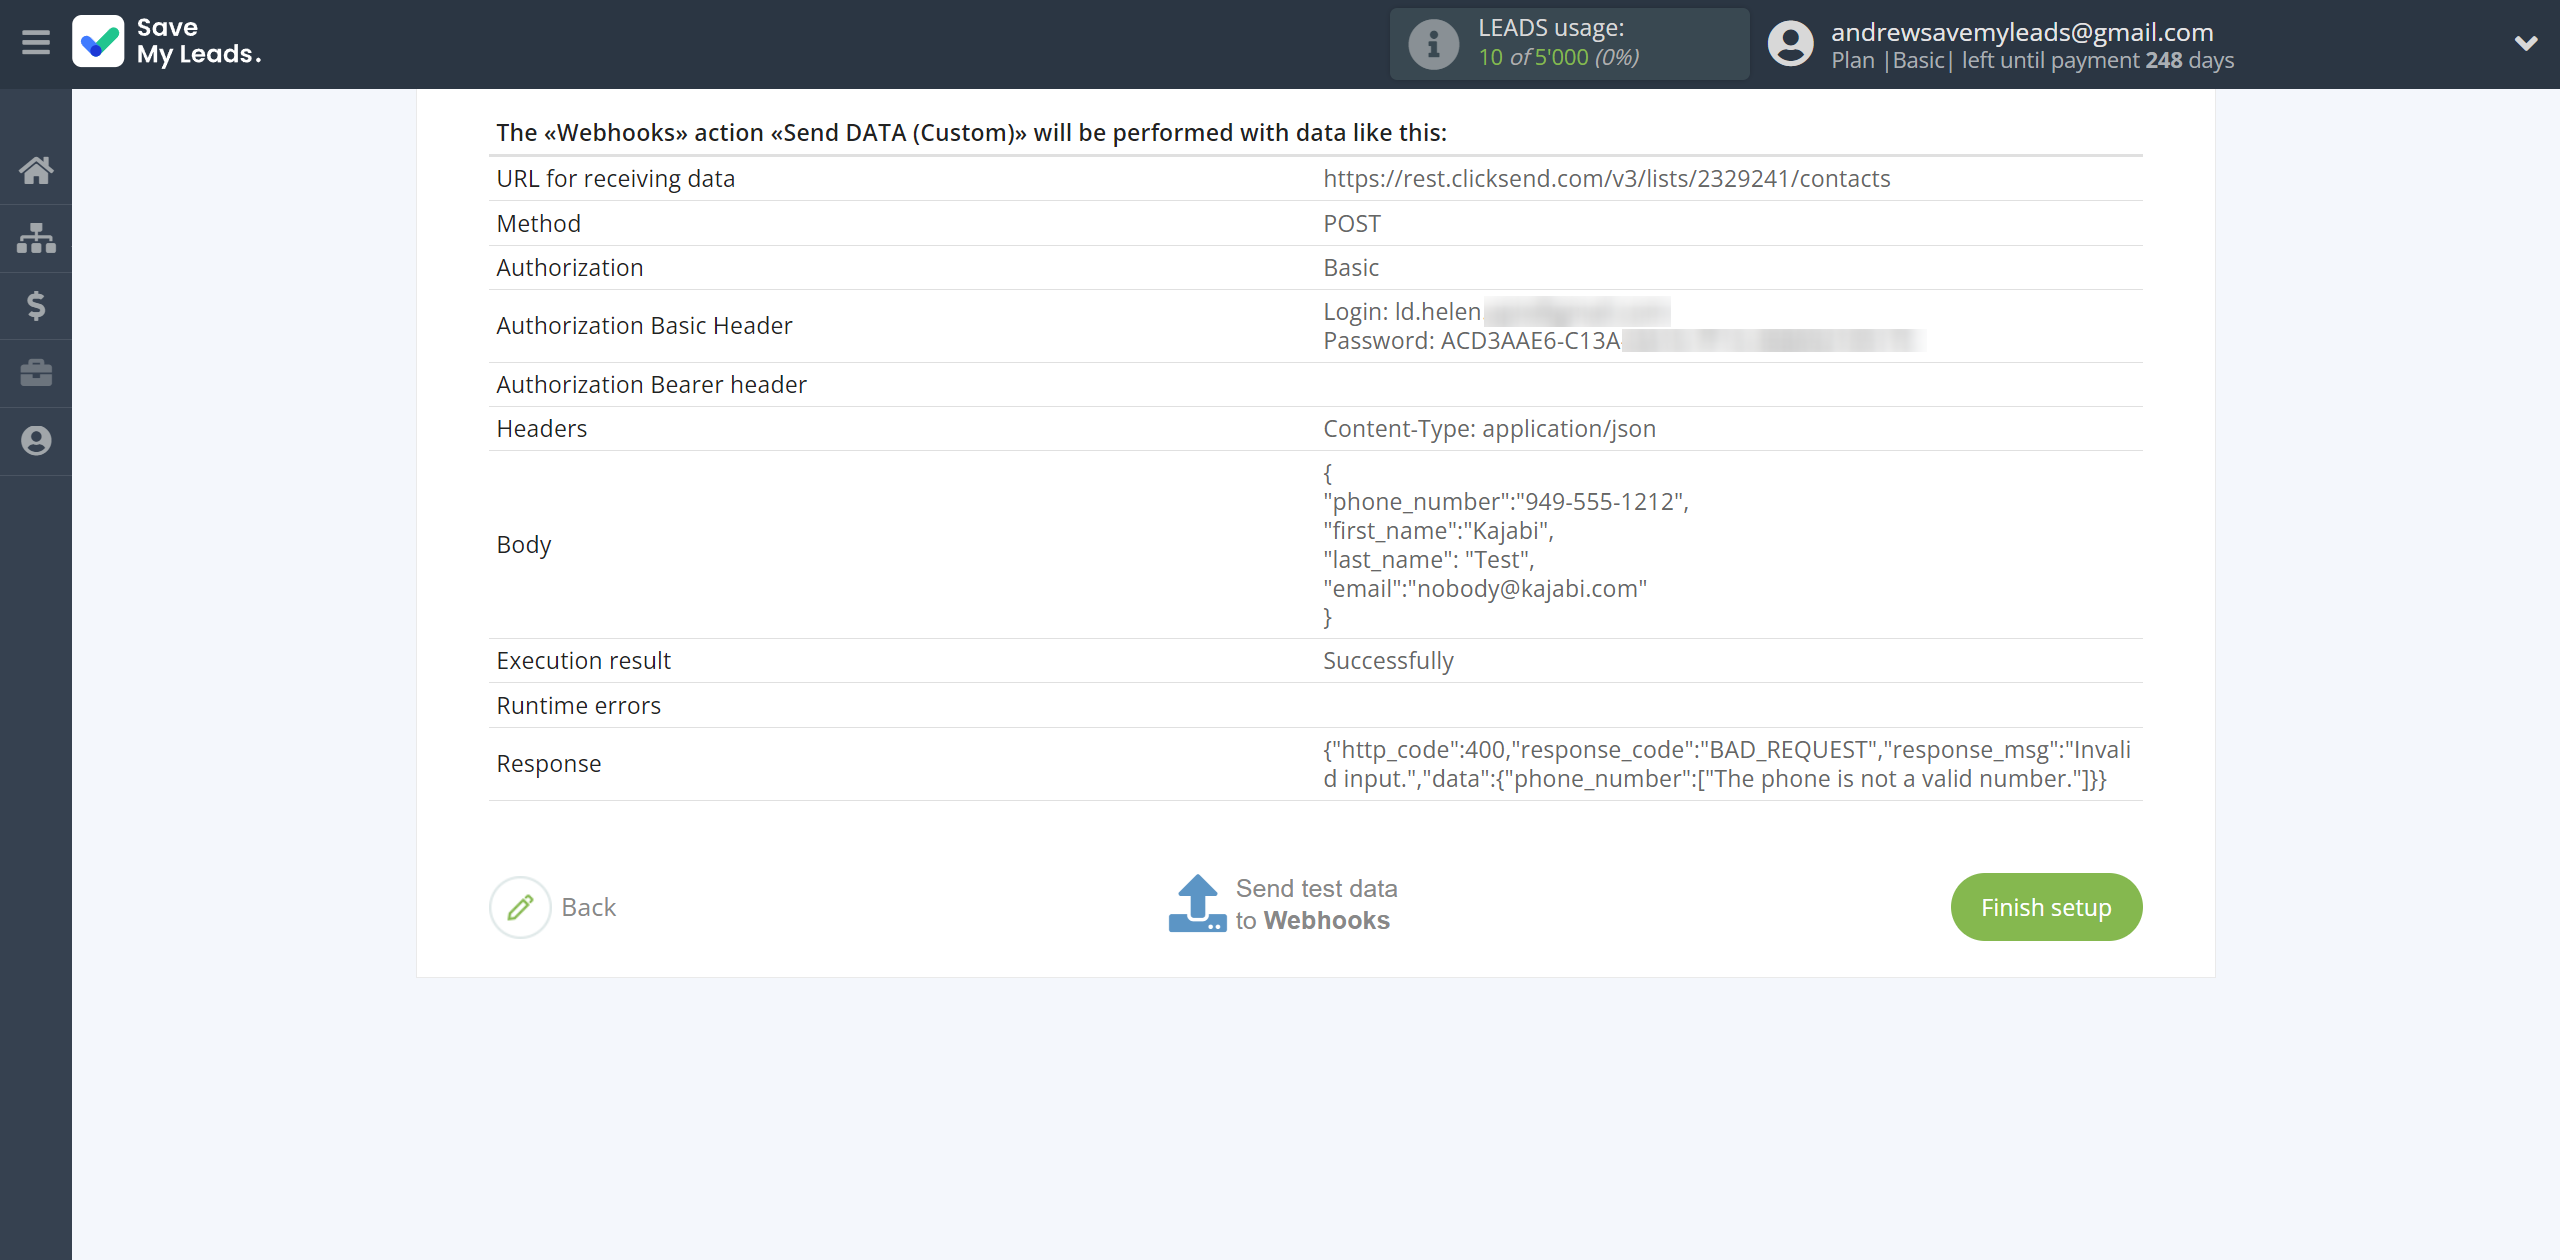Click the Authorization Bearer header label
2560x1260 pixels.
651,384
